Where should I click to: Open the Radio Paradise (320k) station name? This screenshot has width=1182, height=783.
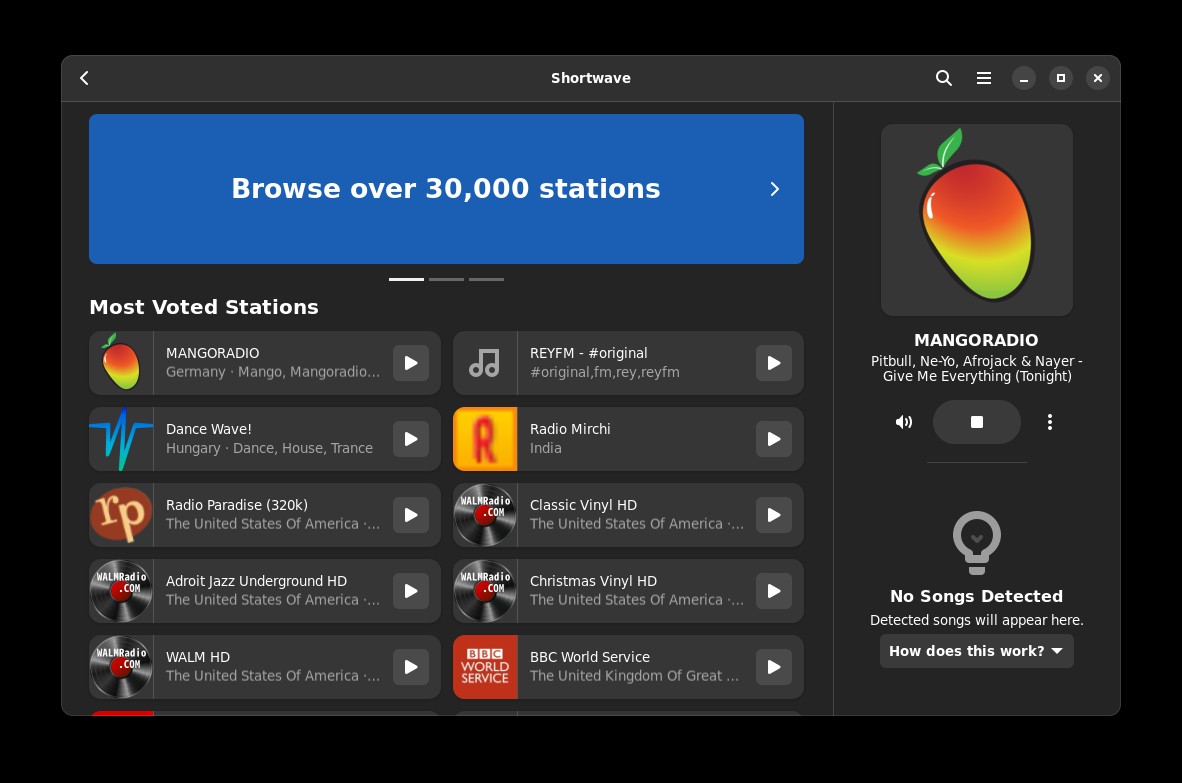click(237, 505)
